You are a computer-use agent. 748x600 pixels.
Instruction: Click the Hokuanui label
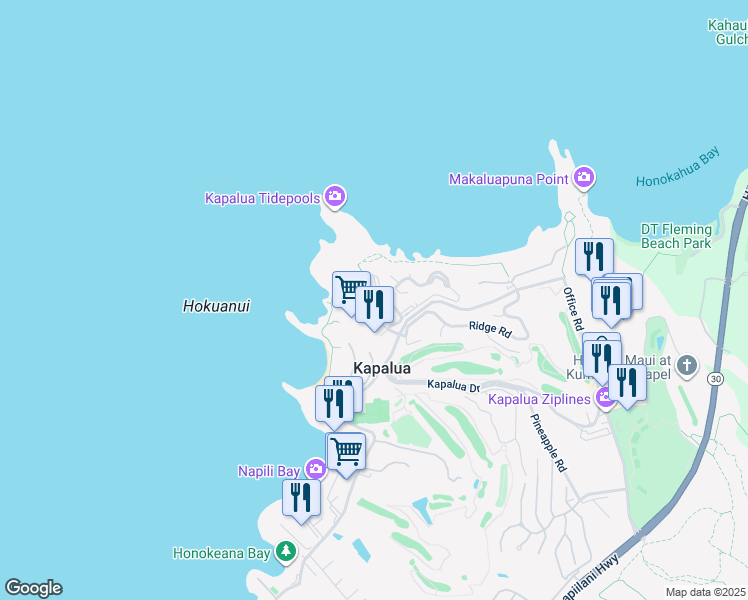pos(216,306)
